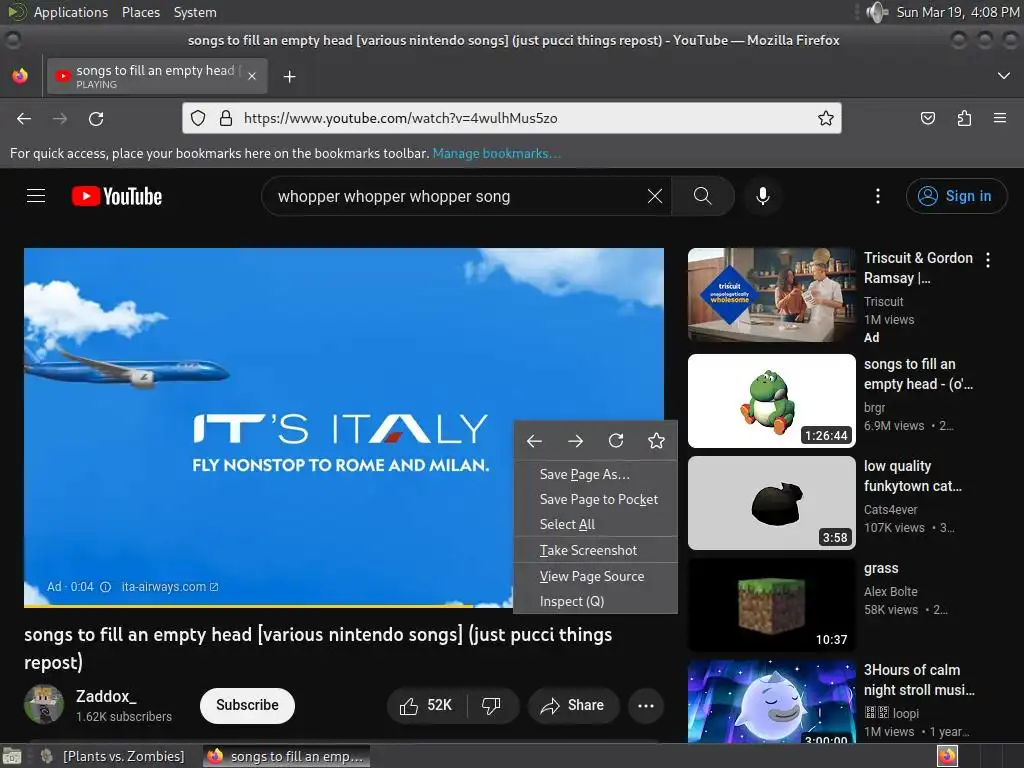Image resolution: width=1024 pixels, height=768 pixels.
Task: Click the Share button under the video
Action: [x=573, y=705]
